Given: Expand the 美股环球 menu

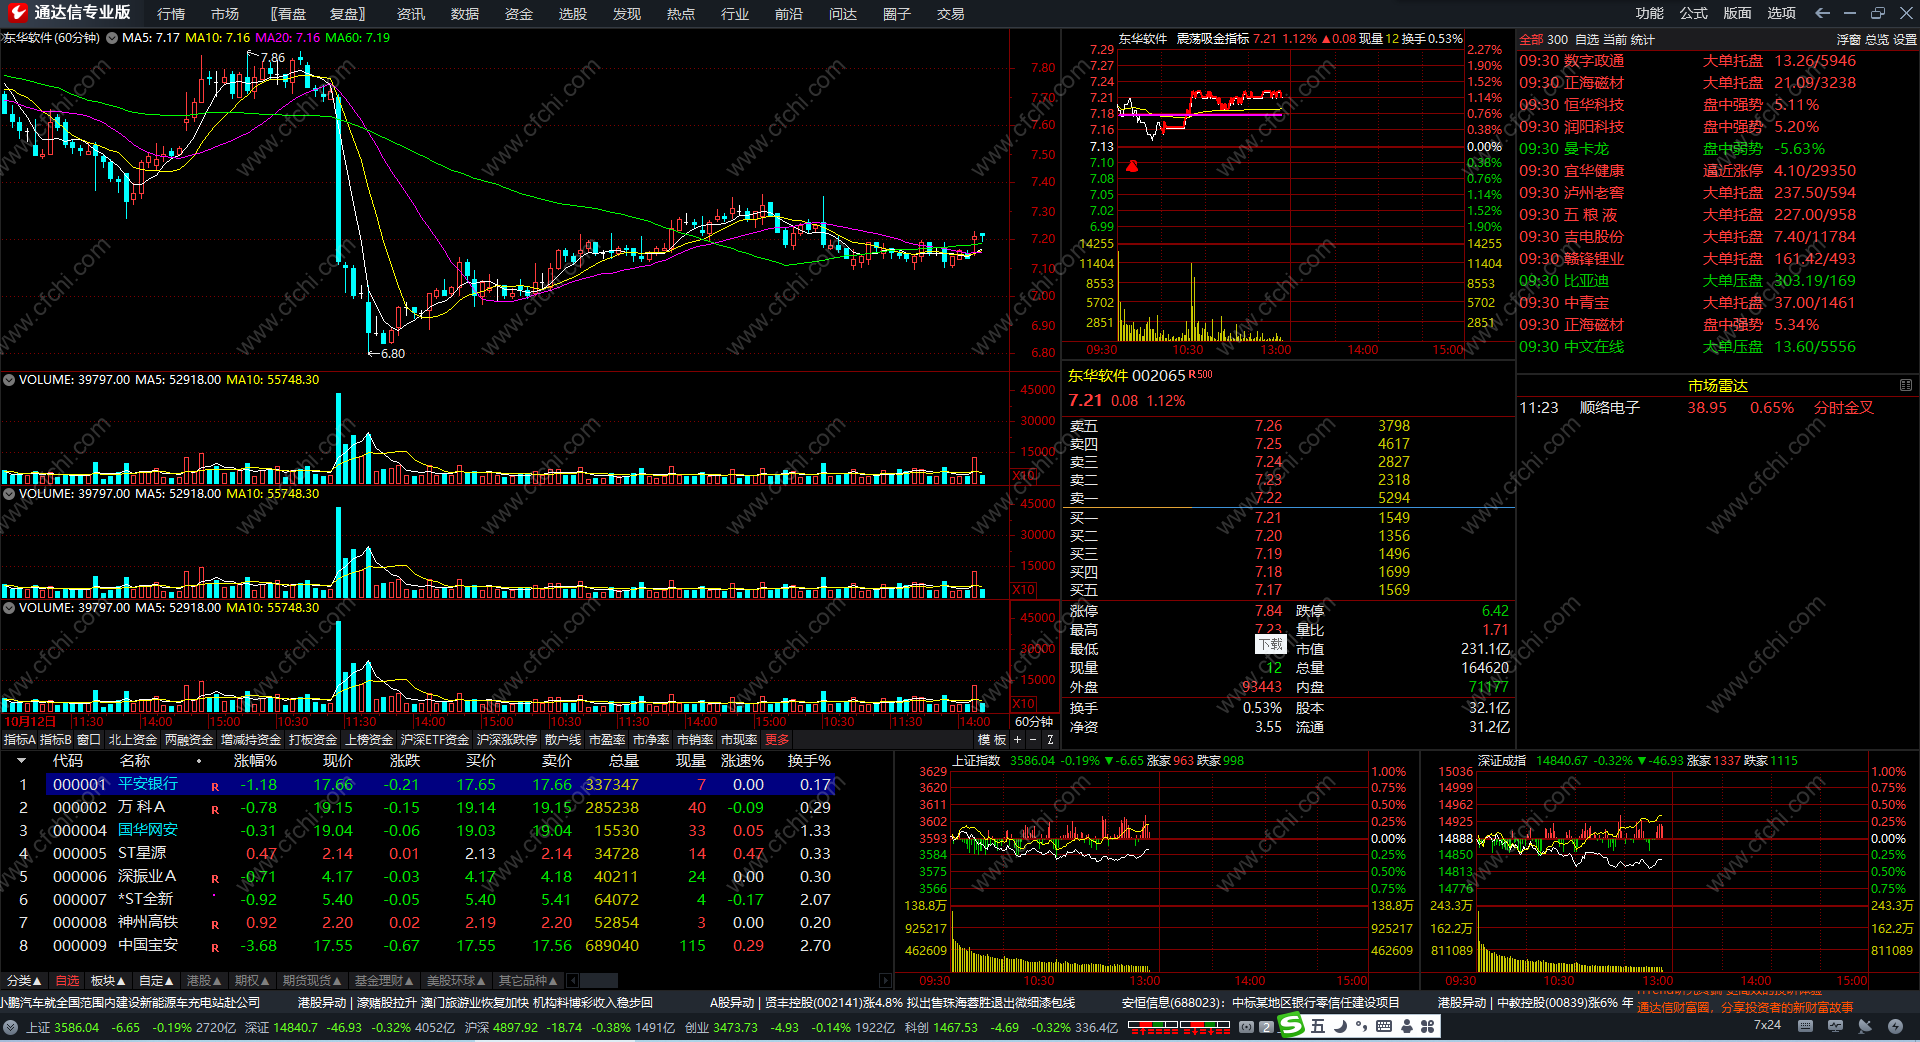Looking at the screenshot, I should [457, 981].
